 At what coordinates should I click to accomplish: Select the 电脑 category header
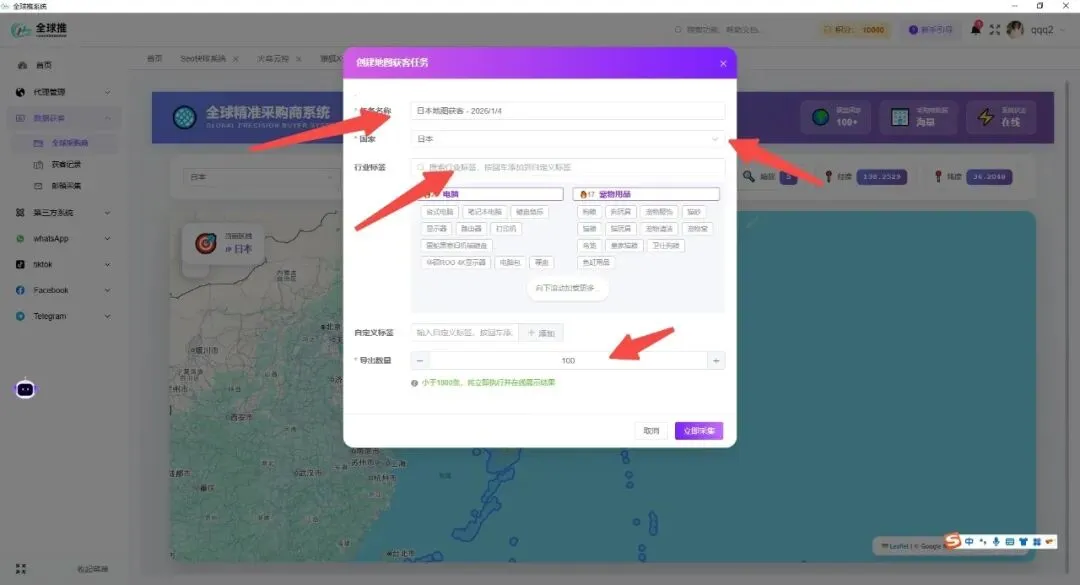[492, 194]
